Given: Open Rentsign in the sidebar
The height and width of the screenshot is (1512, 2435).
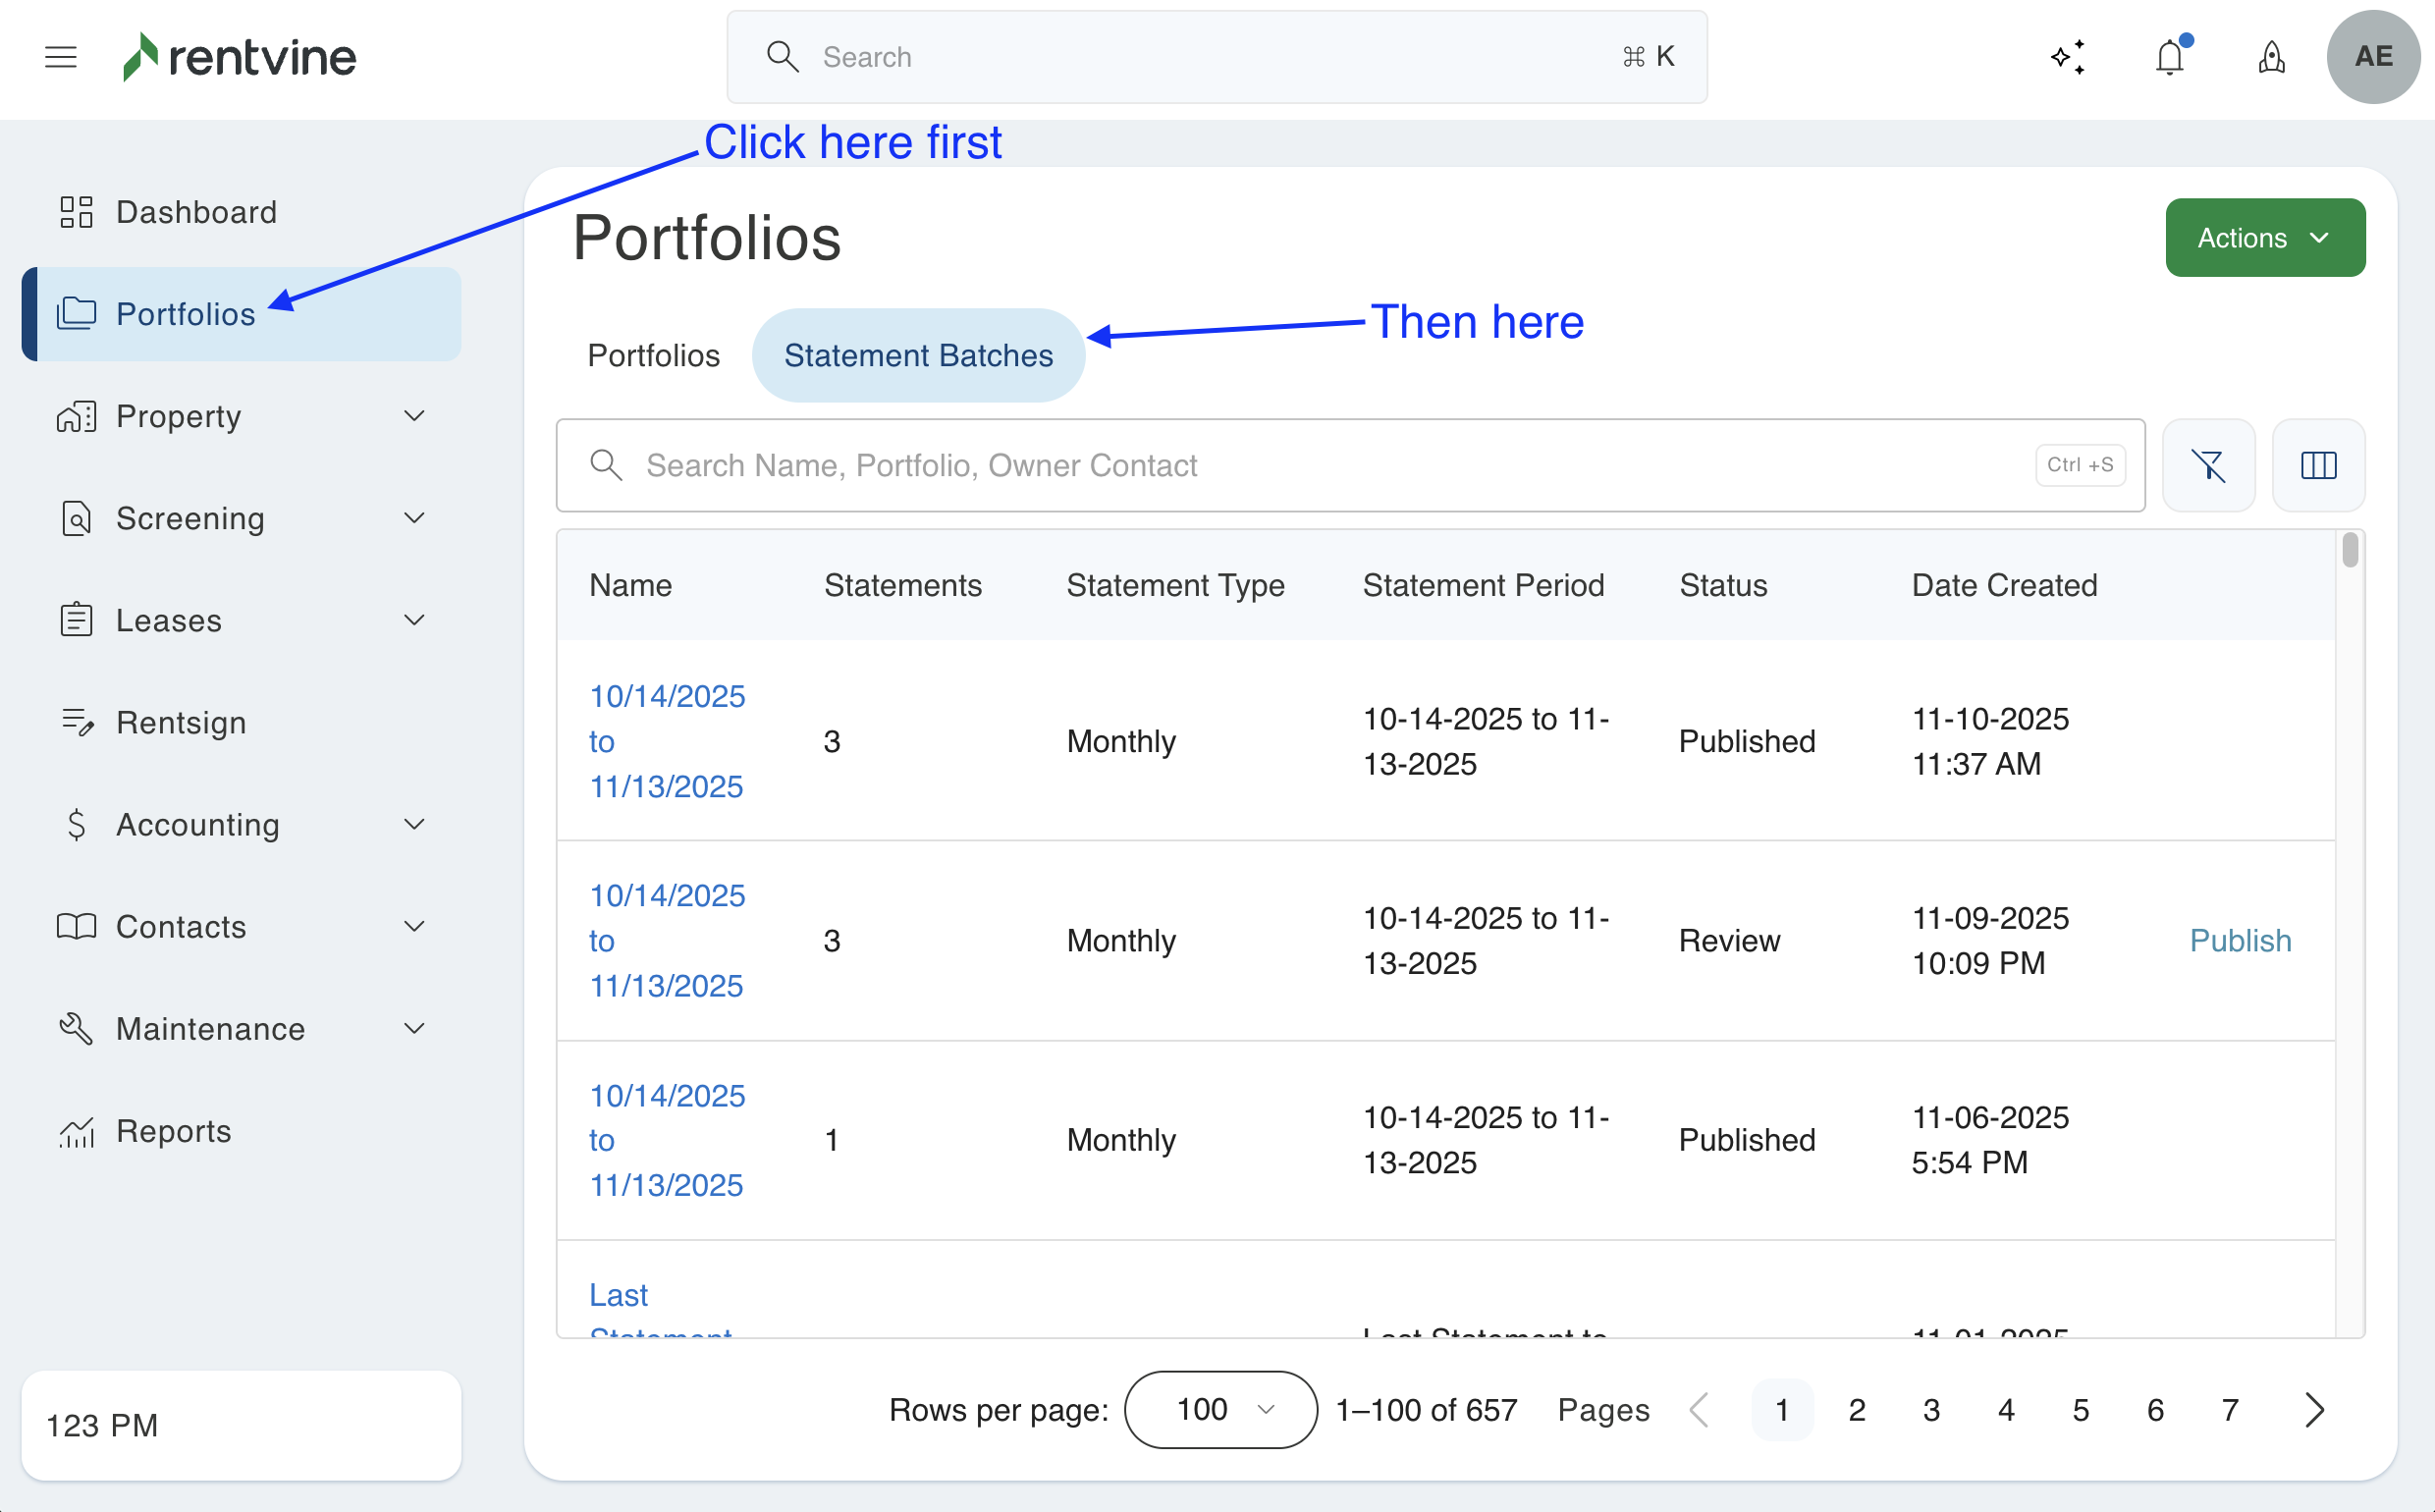Looking at the screenshot, I should click(x=181, y=722).
